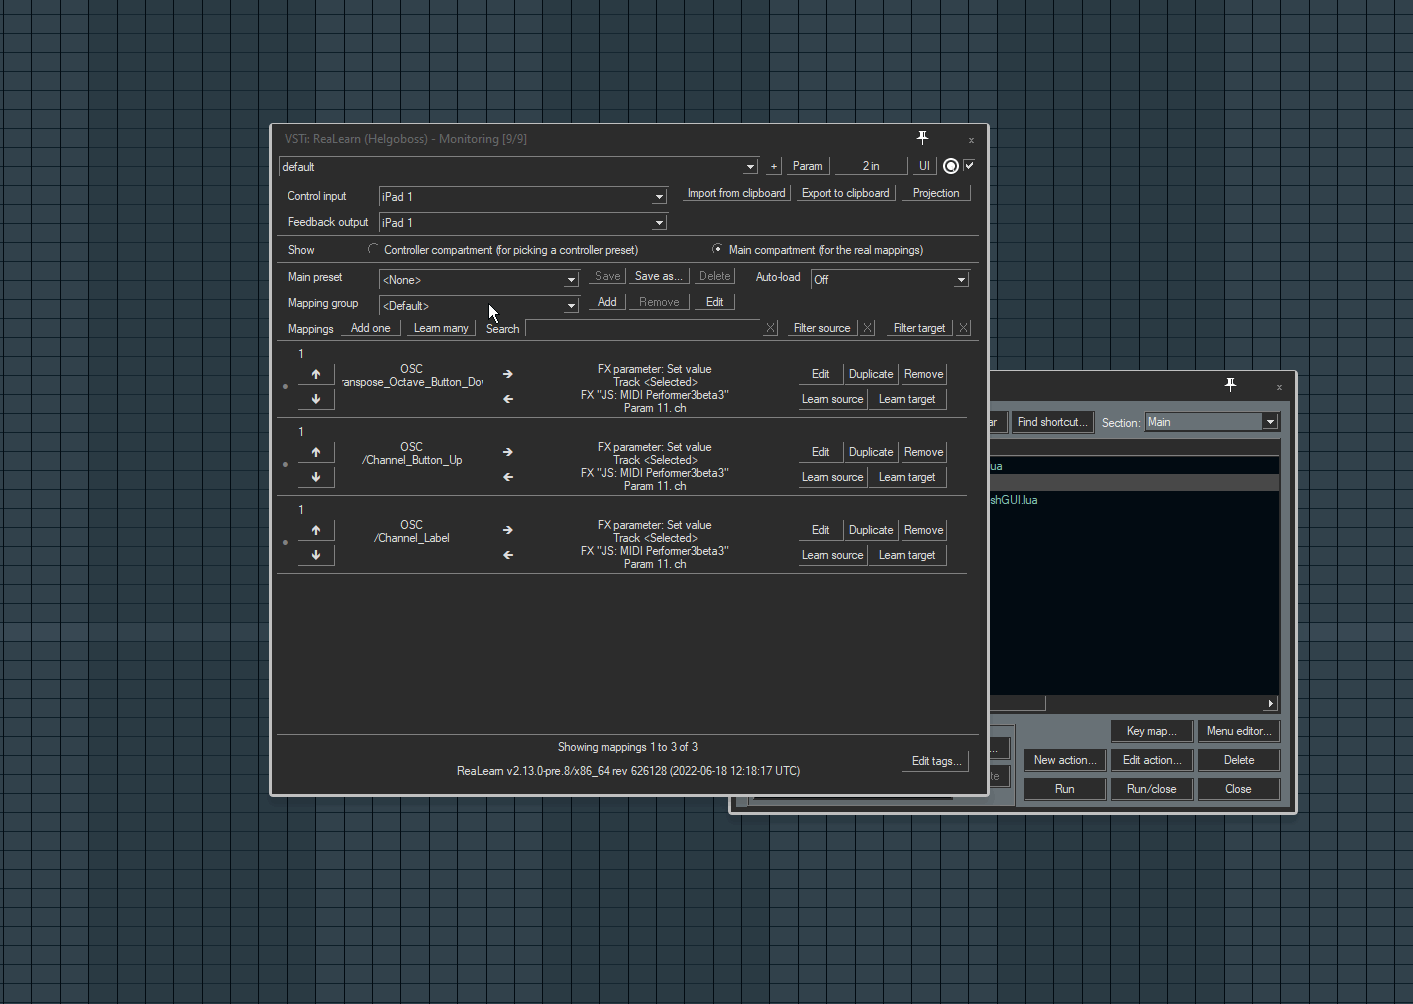Open the Control input dropdown showing iPad 1
The image size is (1413, 1004).
coord(658,197)
